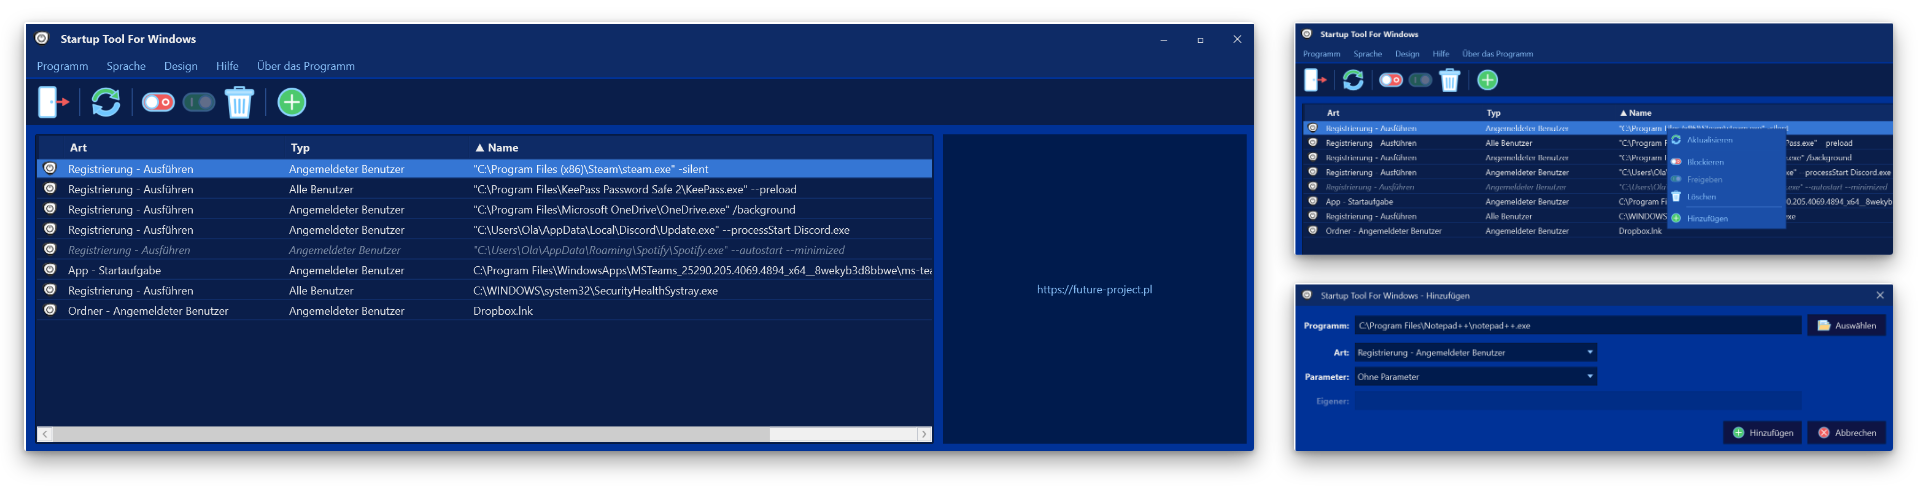Sort by the Name column header in the large main window
This screenshot has height=491, width=1920.
click(497, 147)
